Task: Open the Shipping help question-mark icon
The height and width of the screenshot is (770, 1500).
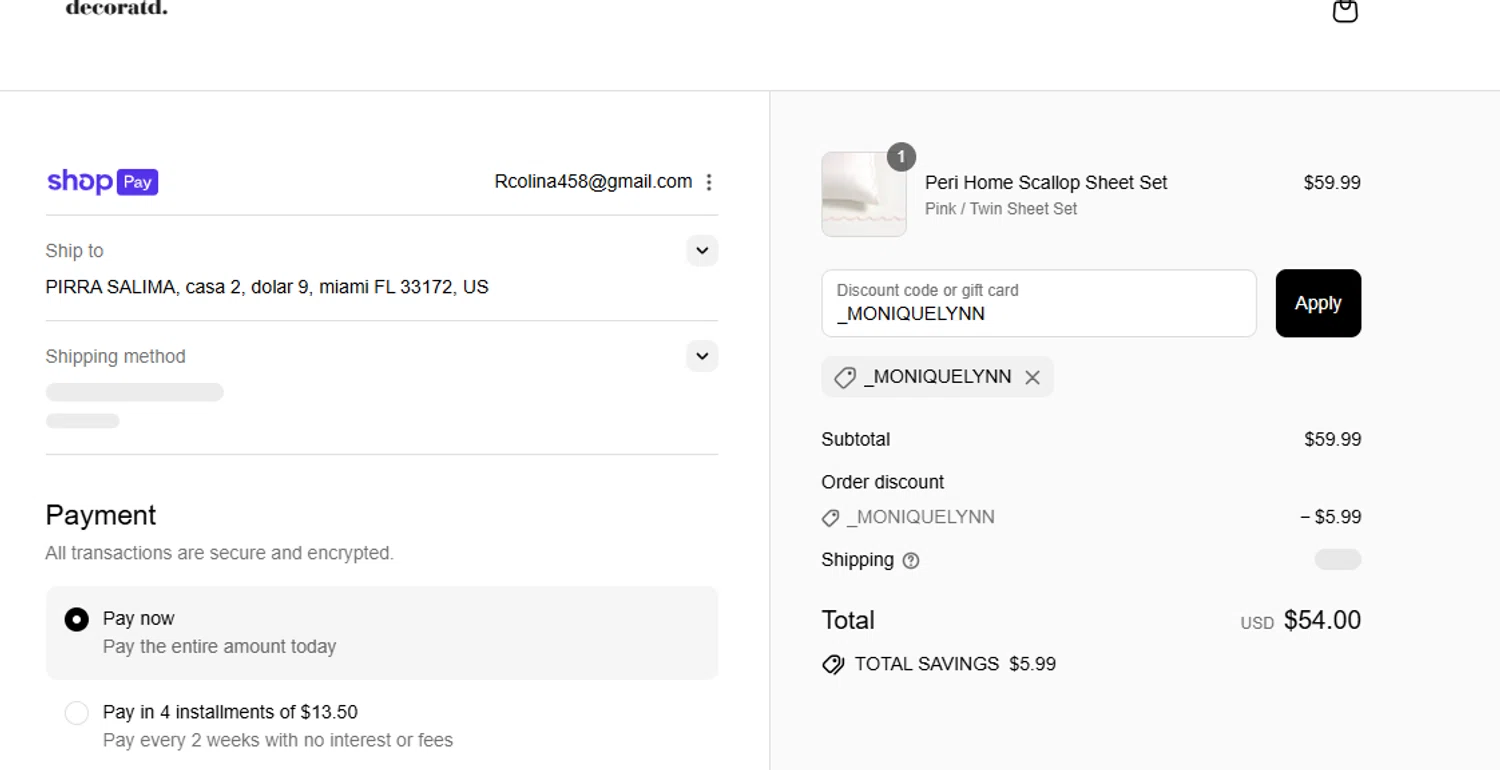Action: tap(911, 560)
